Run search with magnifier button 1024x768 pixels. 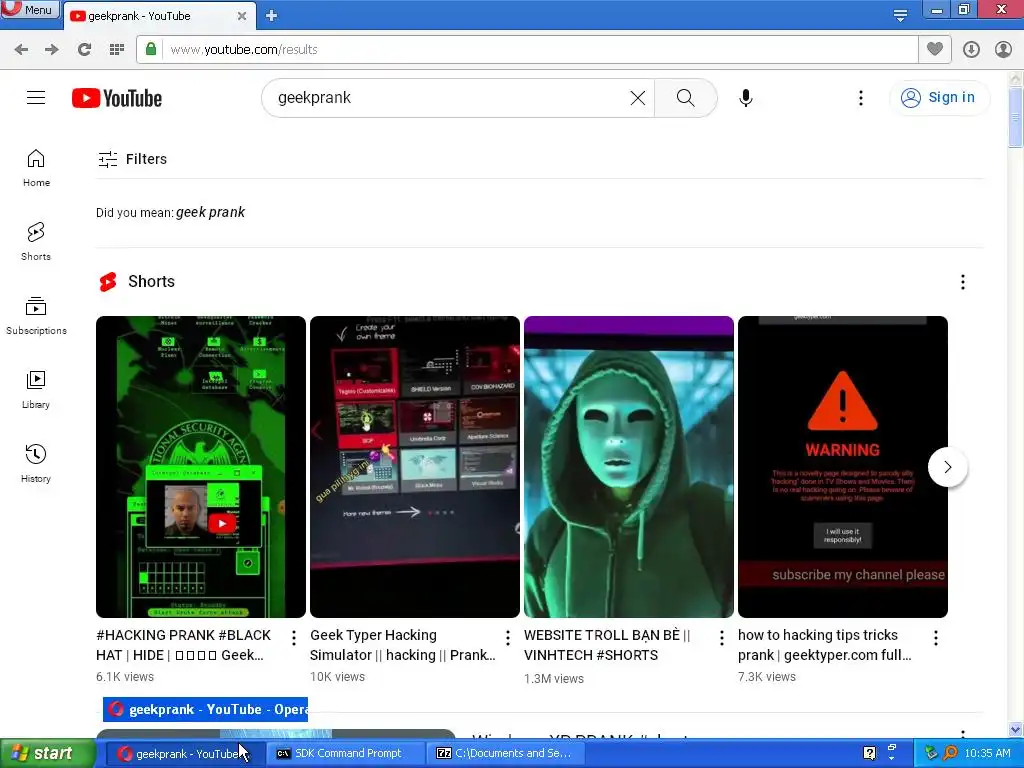[686, 98]
